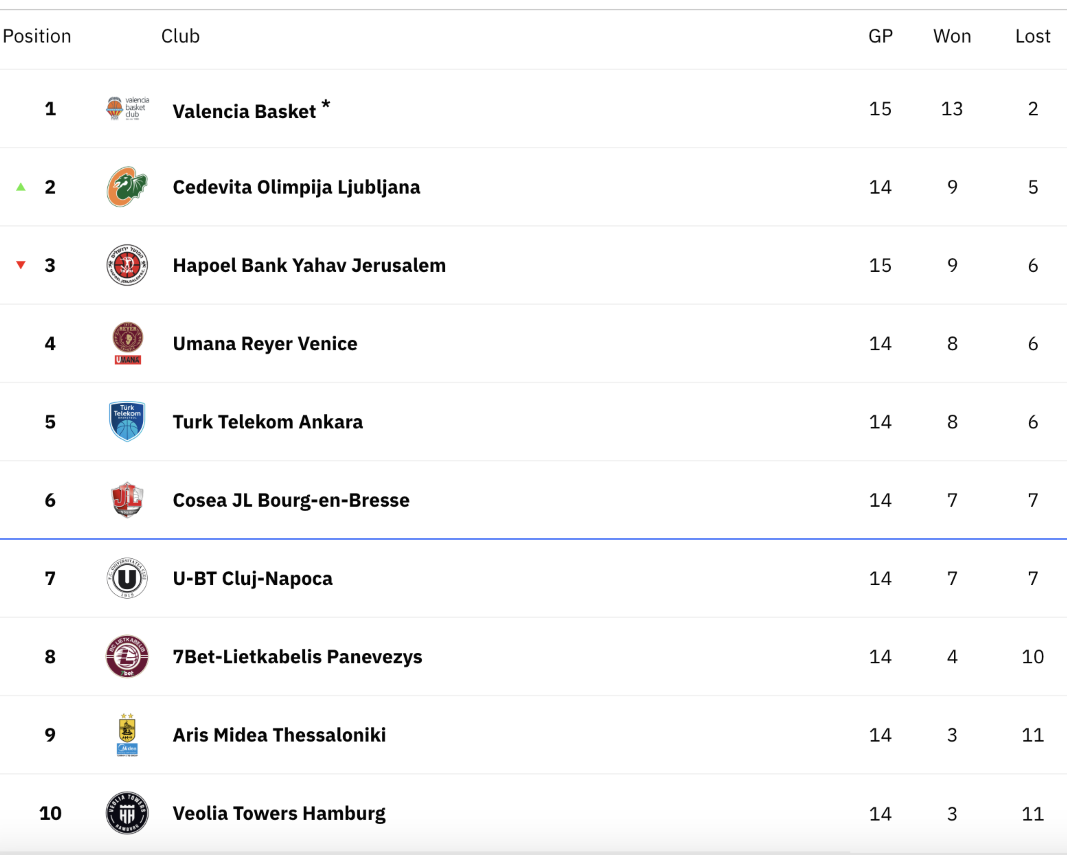Click the JL Bourg-en-Bresse red logo
Viewport: 1067px width, 855px height.
tap(127, 500)
